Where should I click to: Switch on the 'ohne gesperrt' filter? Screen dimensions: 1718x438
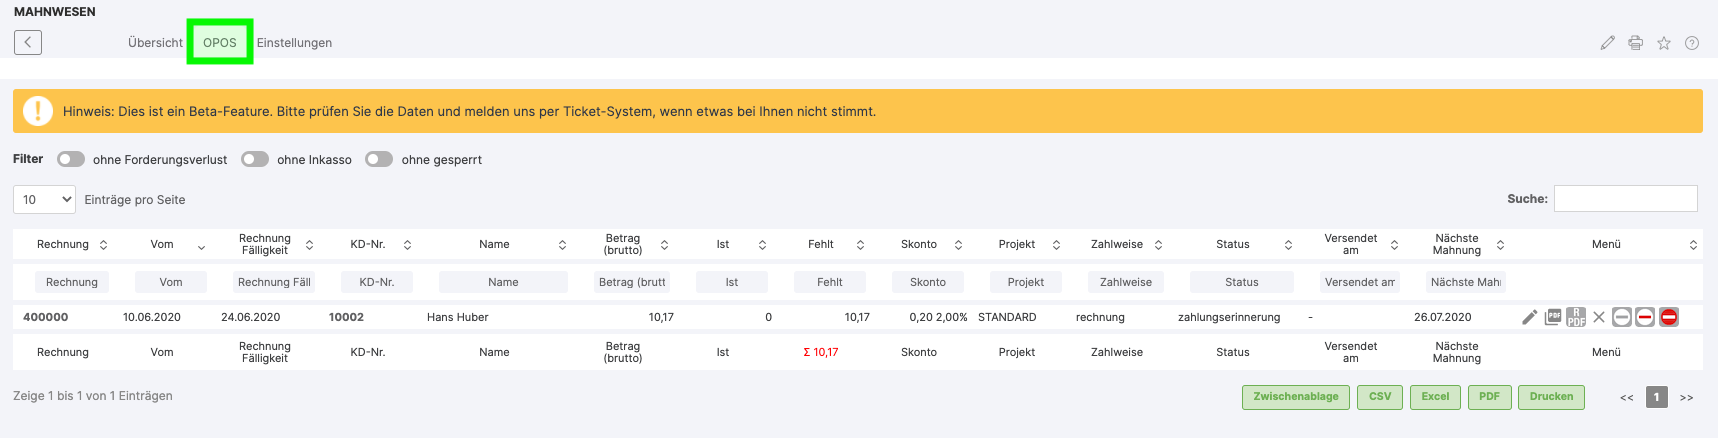(379, 159)
